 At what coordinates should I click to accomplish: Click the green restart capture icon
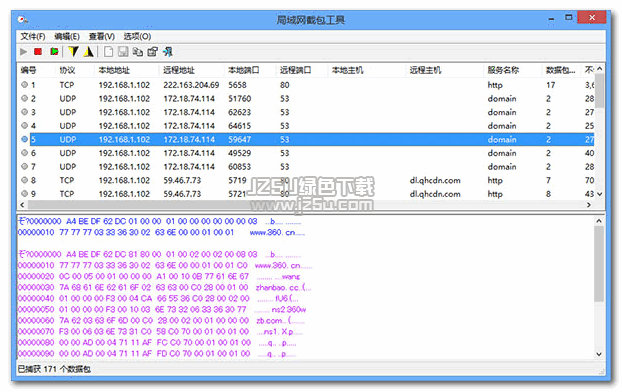coord(54,52)
